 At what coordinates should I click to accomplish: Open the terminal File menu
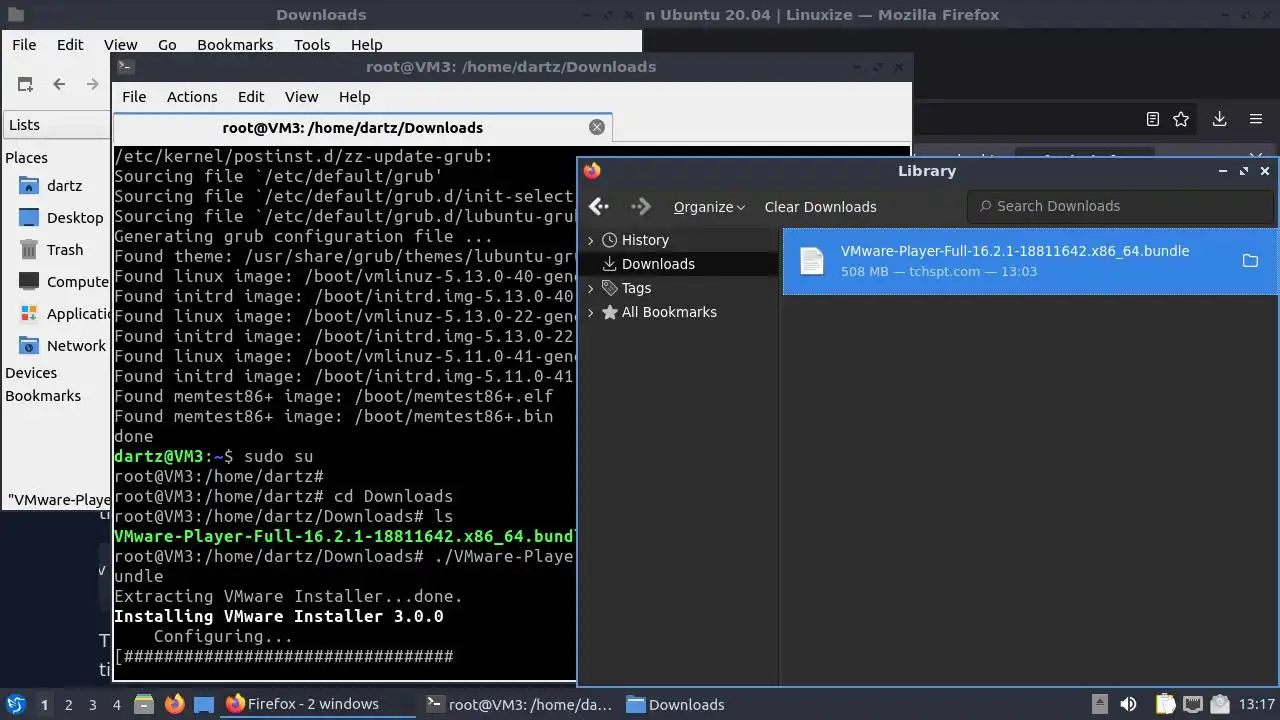(x=134, y=97)
